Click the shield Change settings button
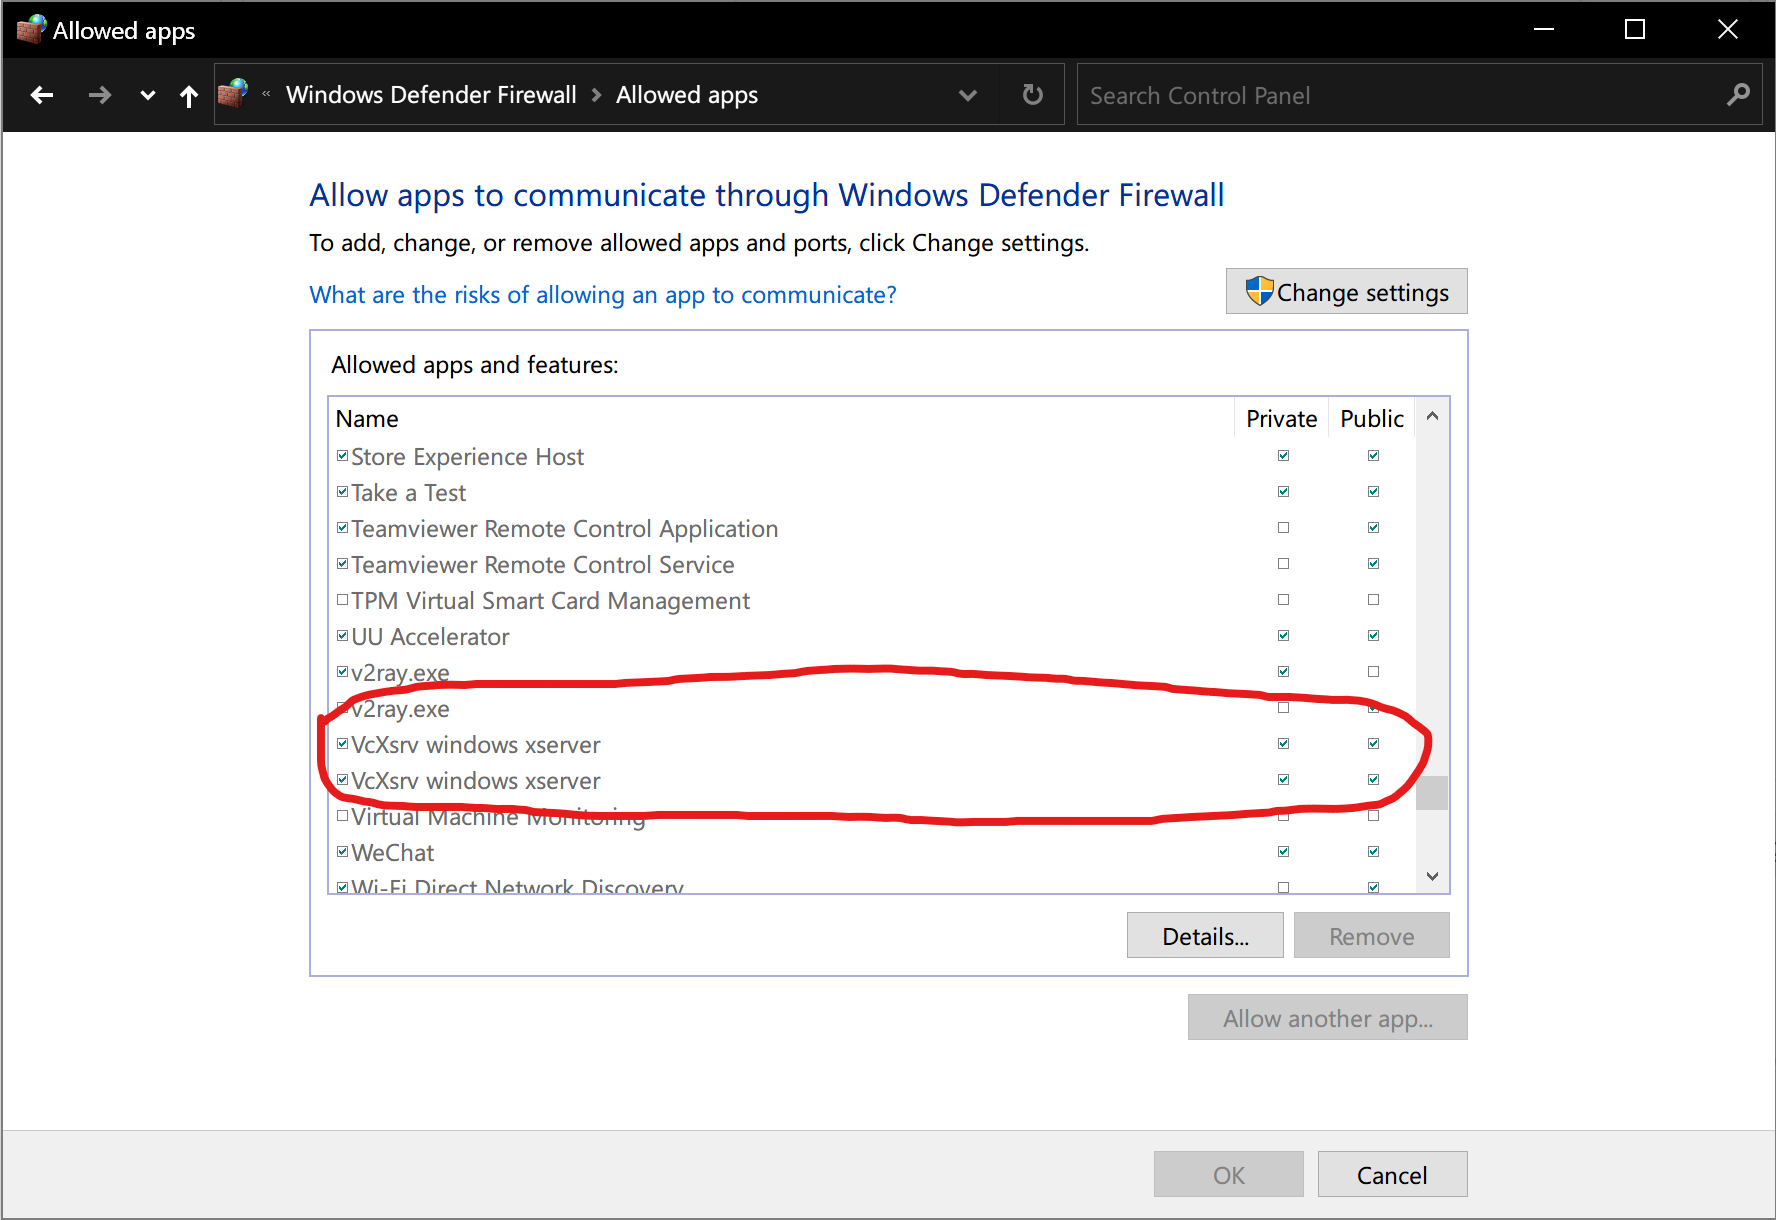The height and width of the screenshot is (1220, 1776). coord(1346,292)
